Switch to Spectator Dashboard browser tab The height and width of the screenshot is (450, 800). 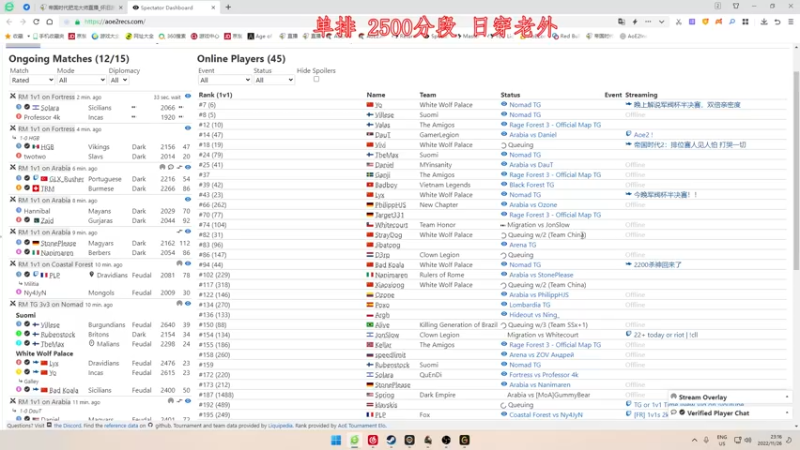(x=173, y=8)
